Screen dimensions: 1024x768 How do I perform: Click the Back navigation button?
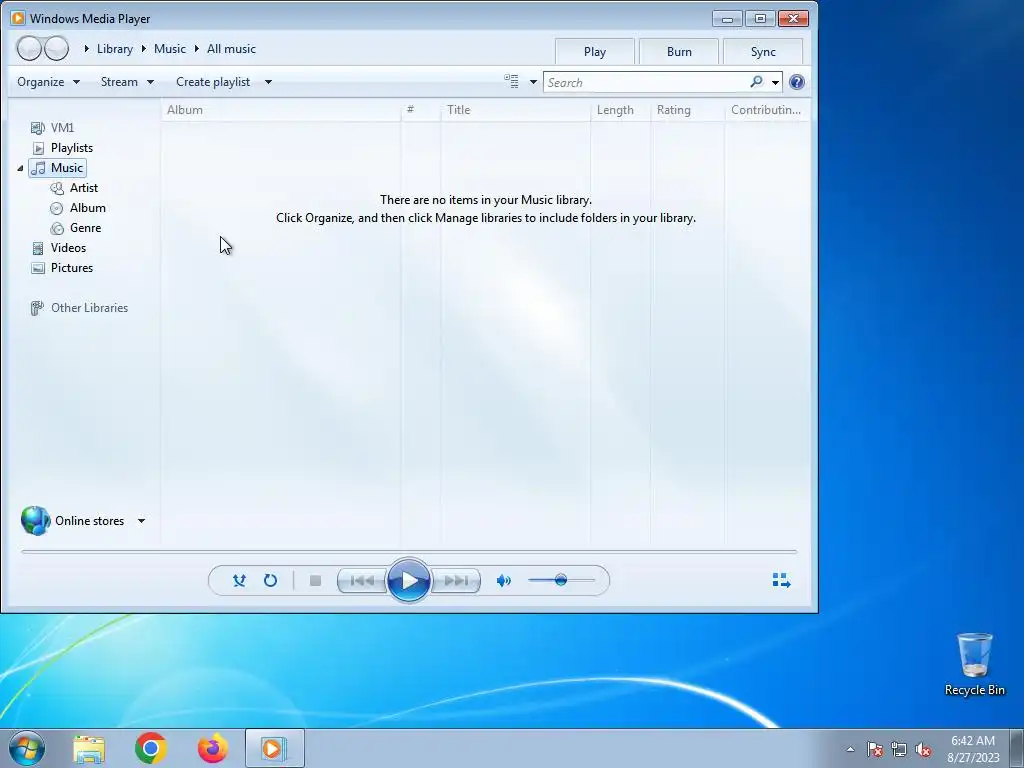point(29,48)
